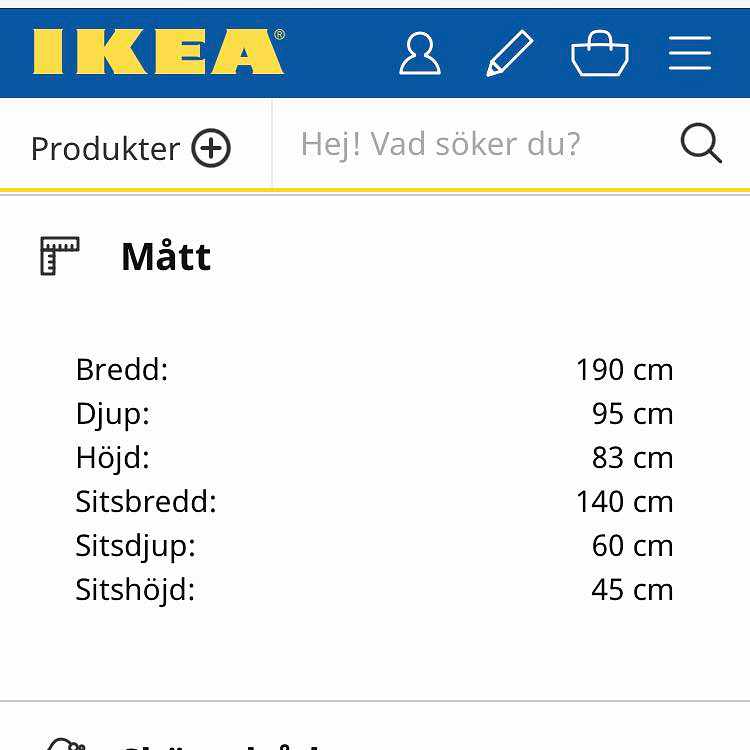Click the 45 cm seat height value
This screenshot has height=750, width=750.
tap(632, 590)
